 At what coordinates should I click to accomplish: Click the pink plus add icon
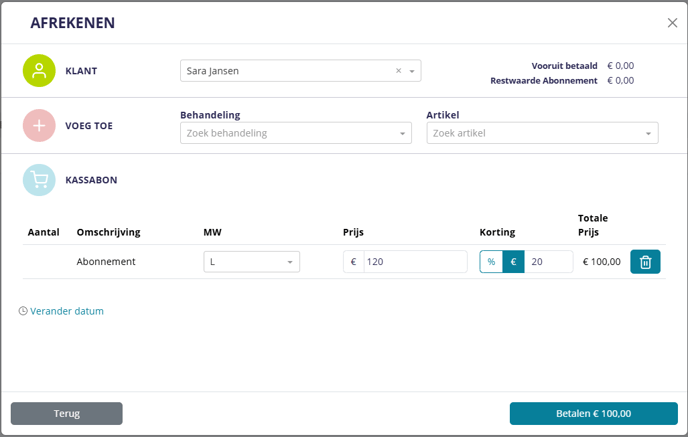(39, 126)
